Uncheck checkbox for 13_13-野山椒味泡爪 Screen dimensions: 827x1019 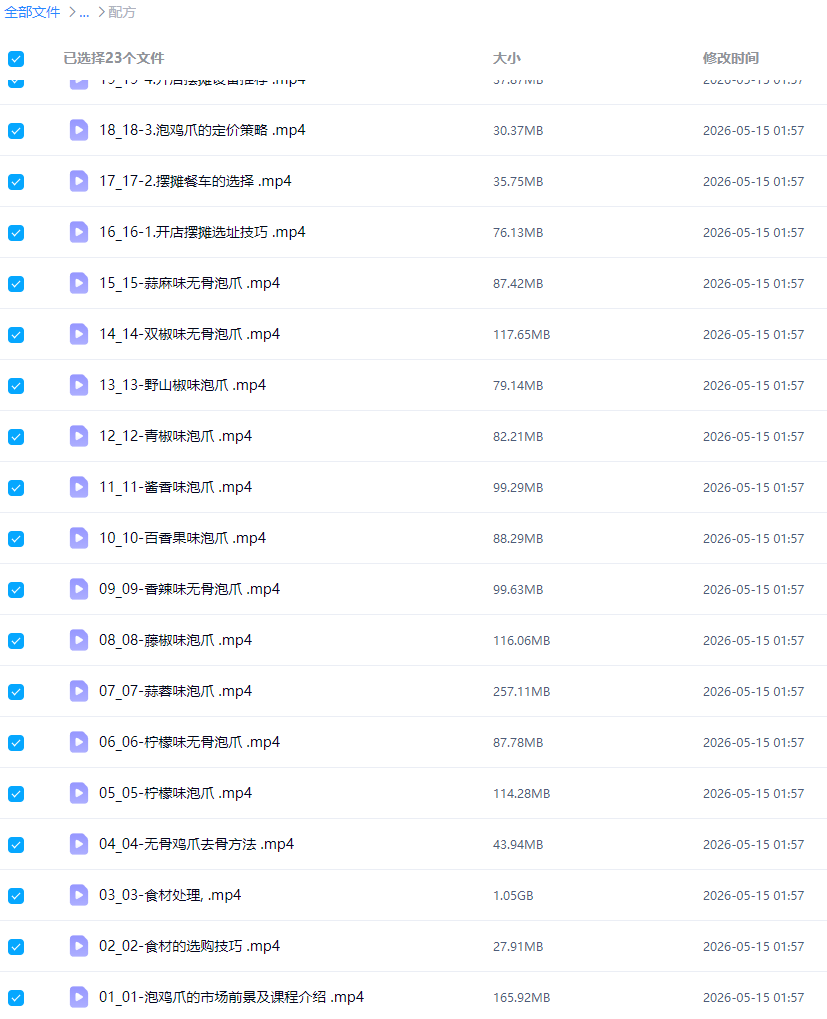pos(16,385)
